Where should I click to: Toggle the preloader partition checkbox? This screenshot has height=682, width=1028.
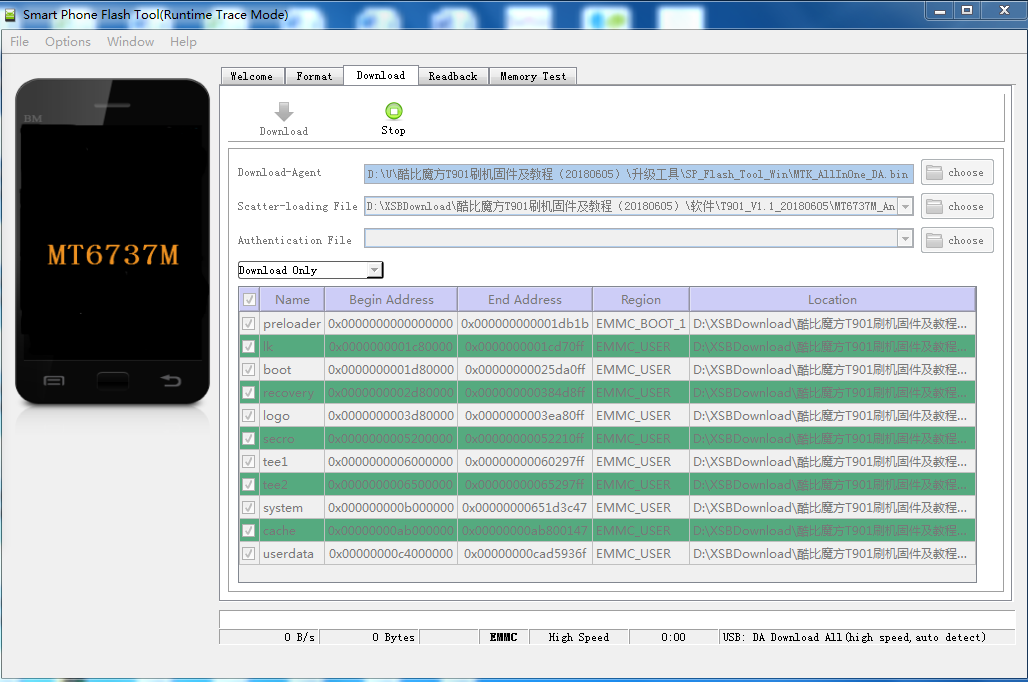(x=249, y=324)
